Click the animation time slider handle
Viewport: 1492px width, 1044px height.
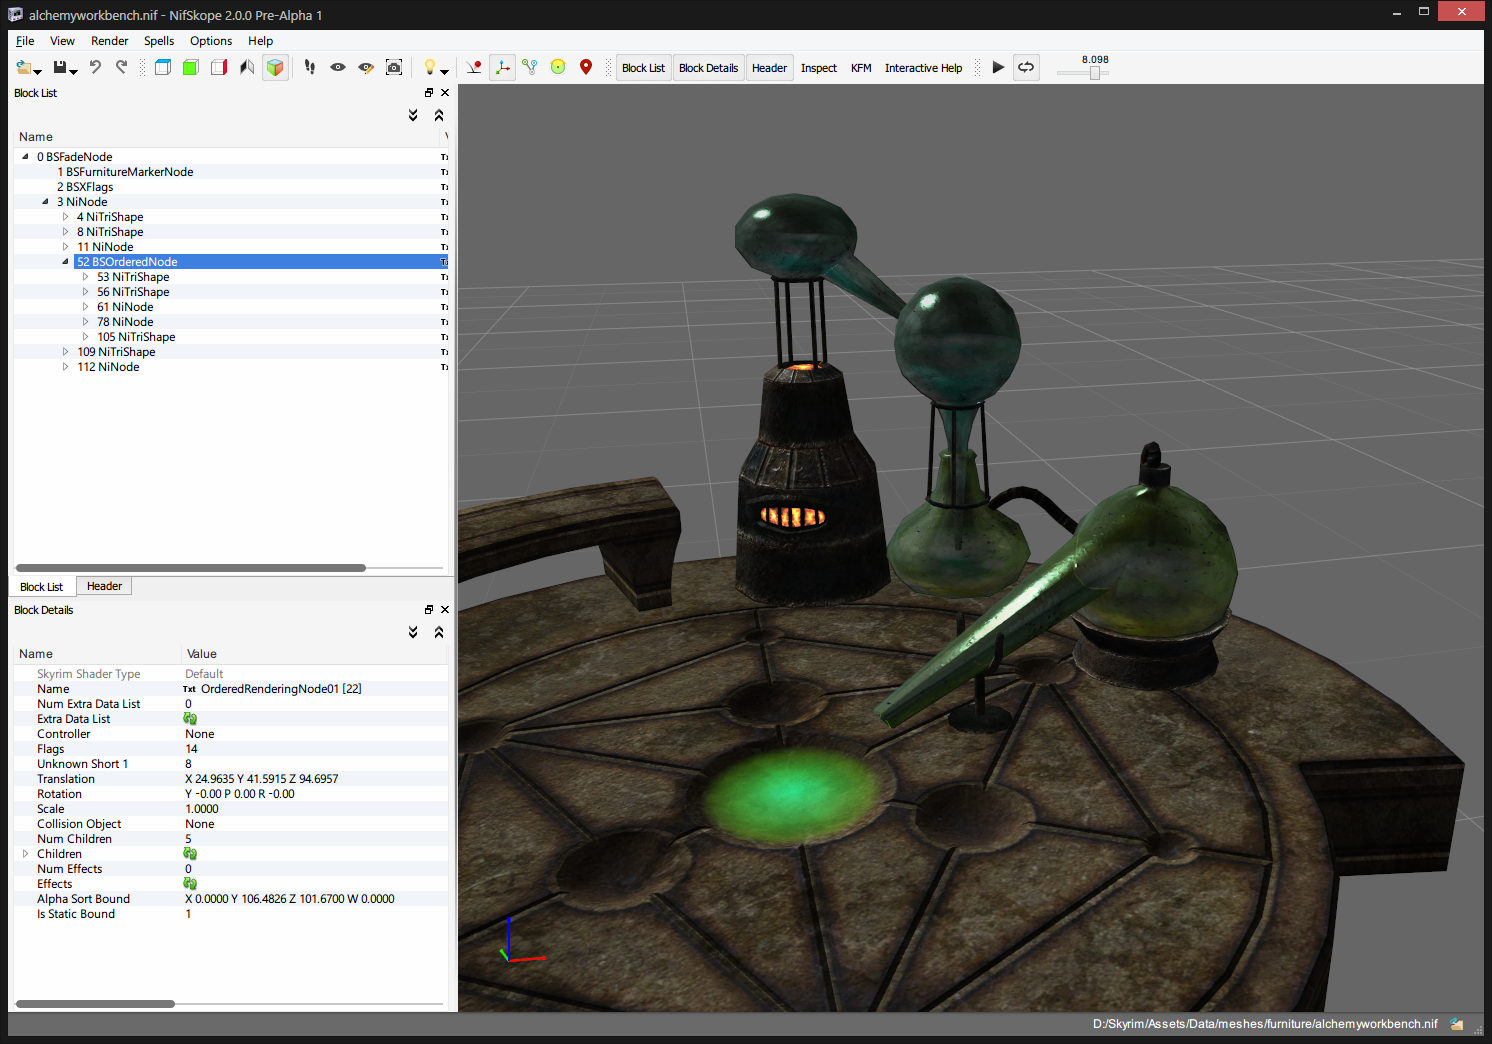coord(1095,73)
